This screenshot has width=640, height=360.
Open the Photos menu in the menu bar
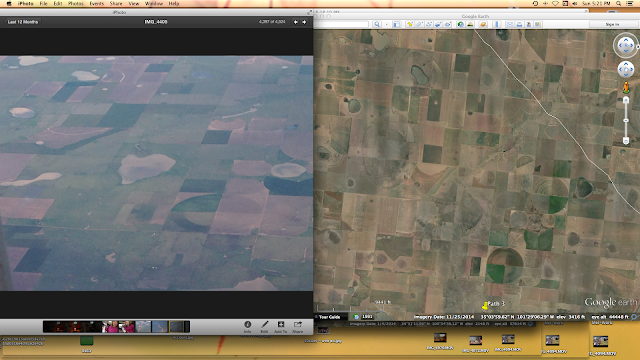click(x=76, y=3)
